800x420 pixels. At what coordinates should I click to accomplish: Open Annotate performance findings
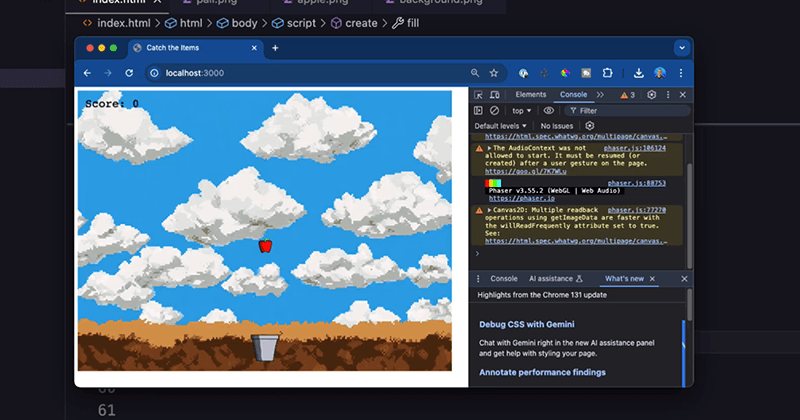pos(542,373)
